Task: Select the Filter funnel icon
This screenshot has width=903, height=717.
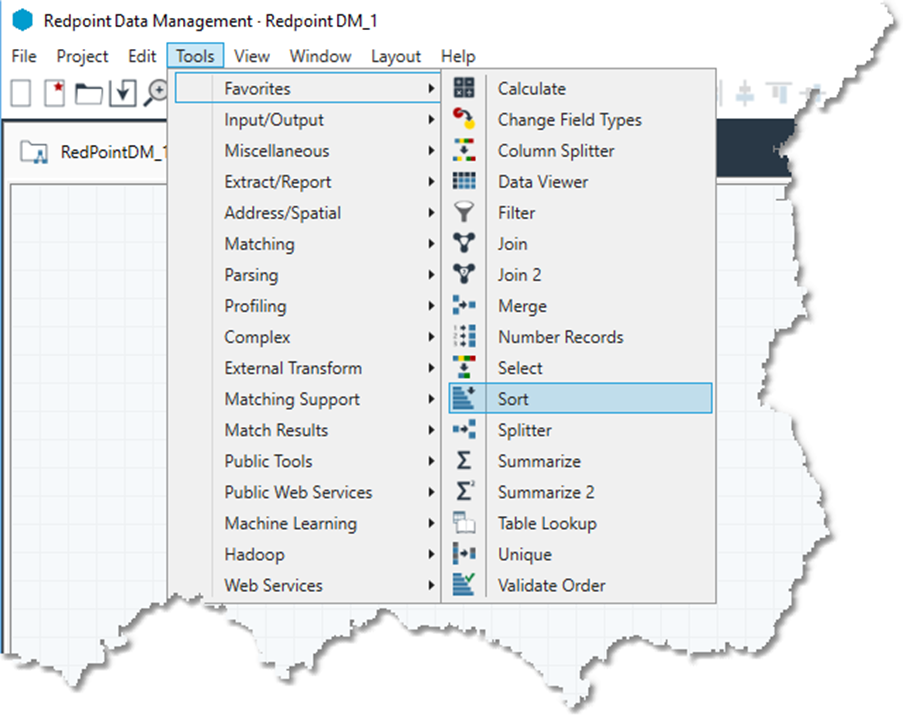Action: click(463, 212)
